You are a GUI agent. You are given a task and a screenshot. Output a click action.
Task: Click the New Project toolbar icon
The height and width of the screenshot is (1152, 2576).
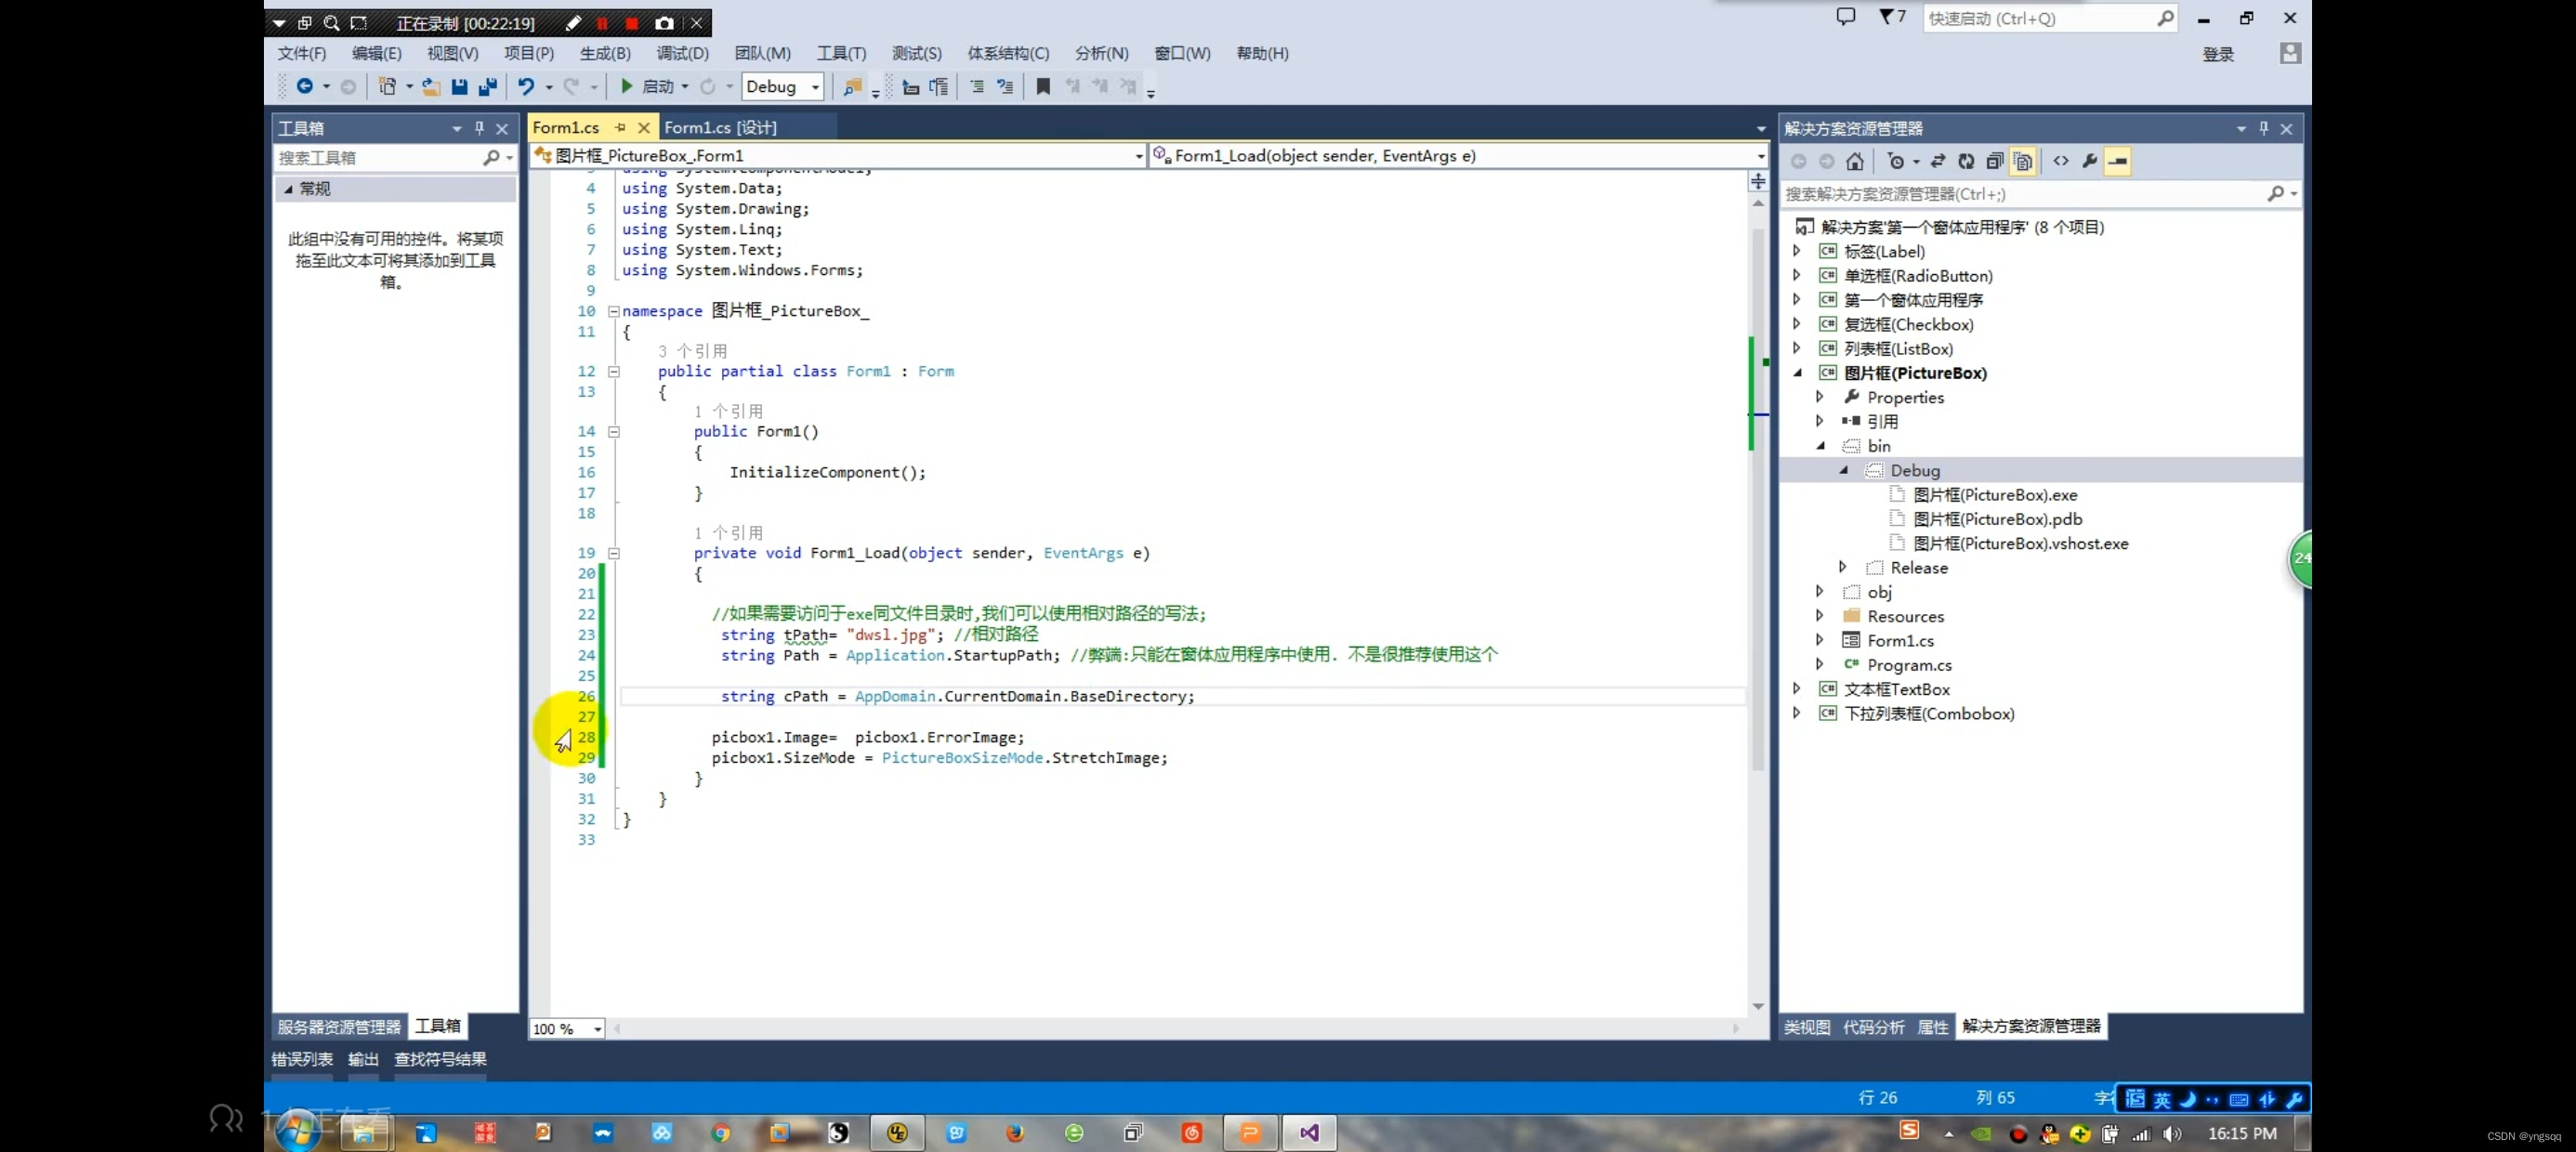pos(387,87)
